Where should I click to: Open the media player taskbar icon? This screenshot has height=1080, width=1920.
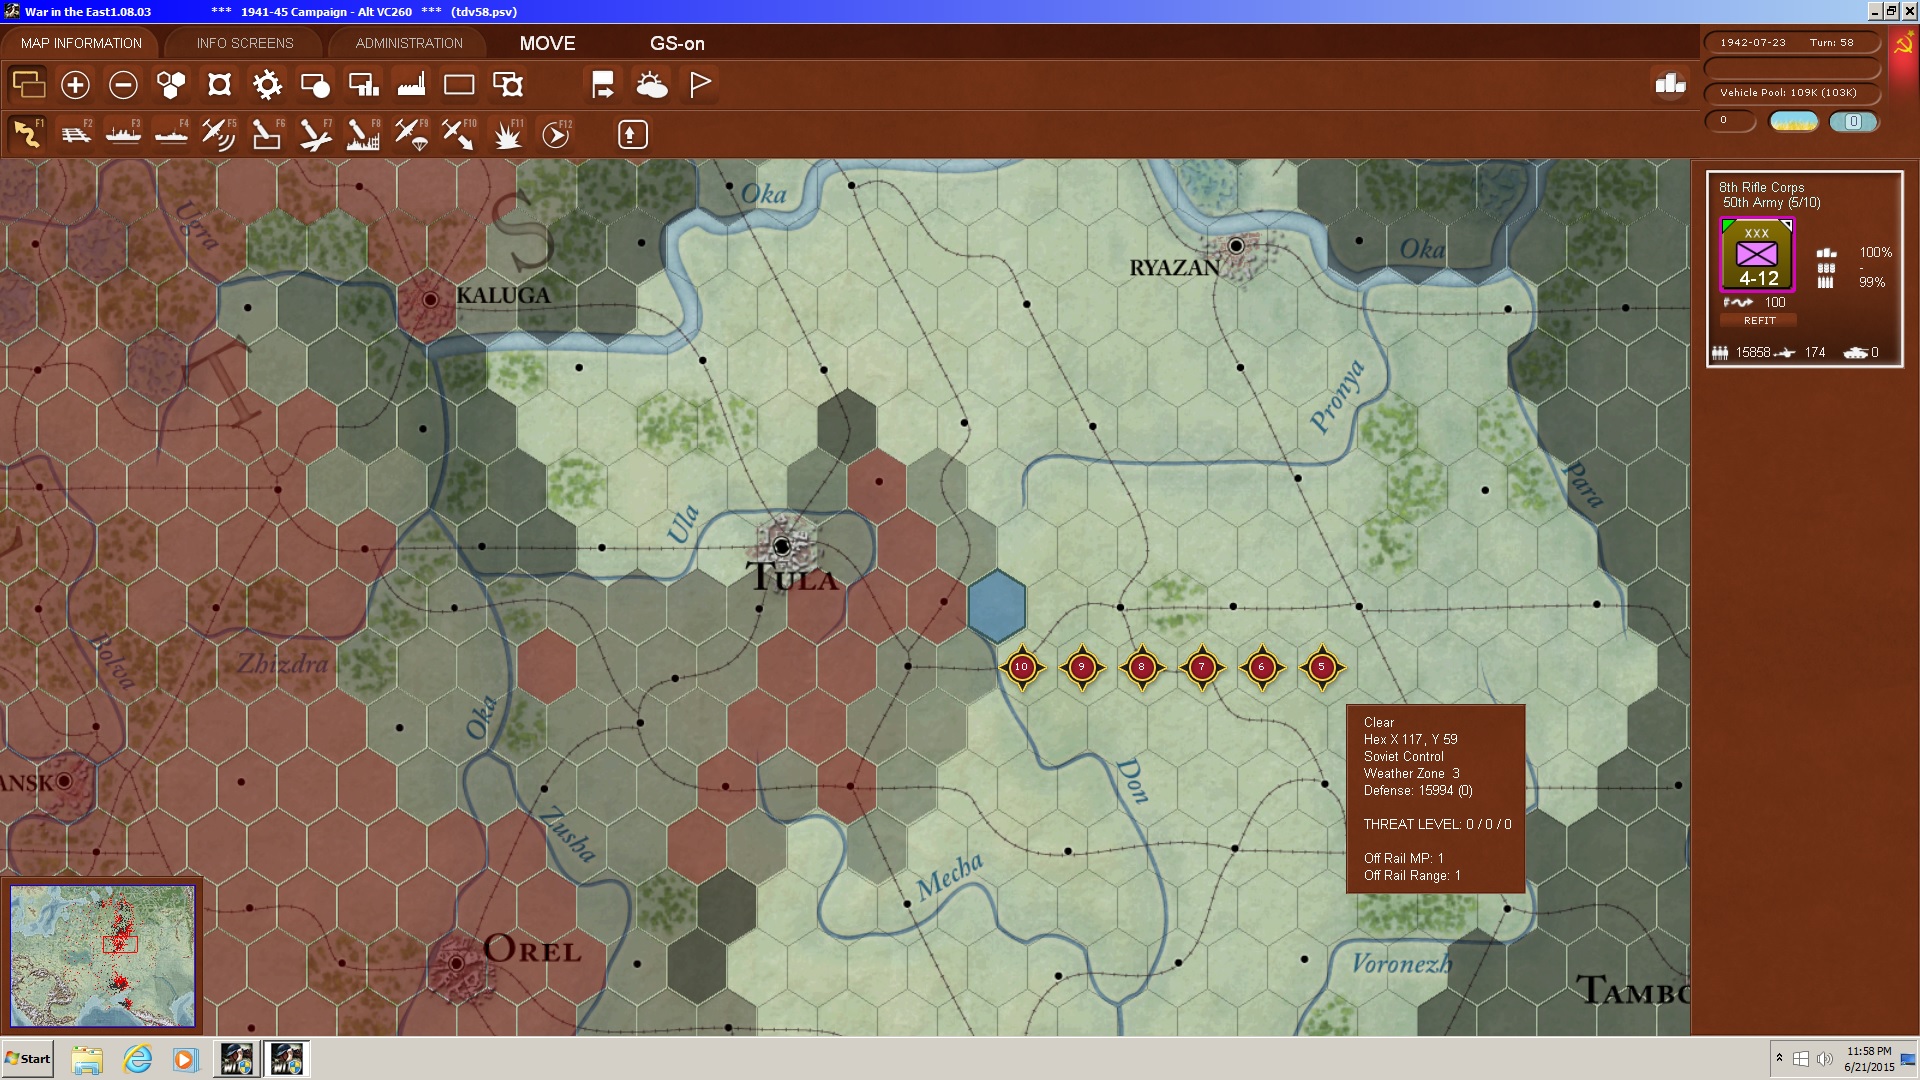186,1059
